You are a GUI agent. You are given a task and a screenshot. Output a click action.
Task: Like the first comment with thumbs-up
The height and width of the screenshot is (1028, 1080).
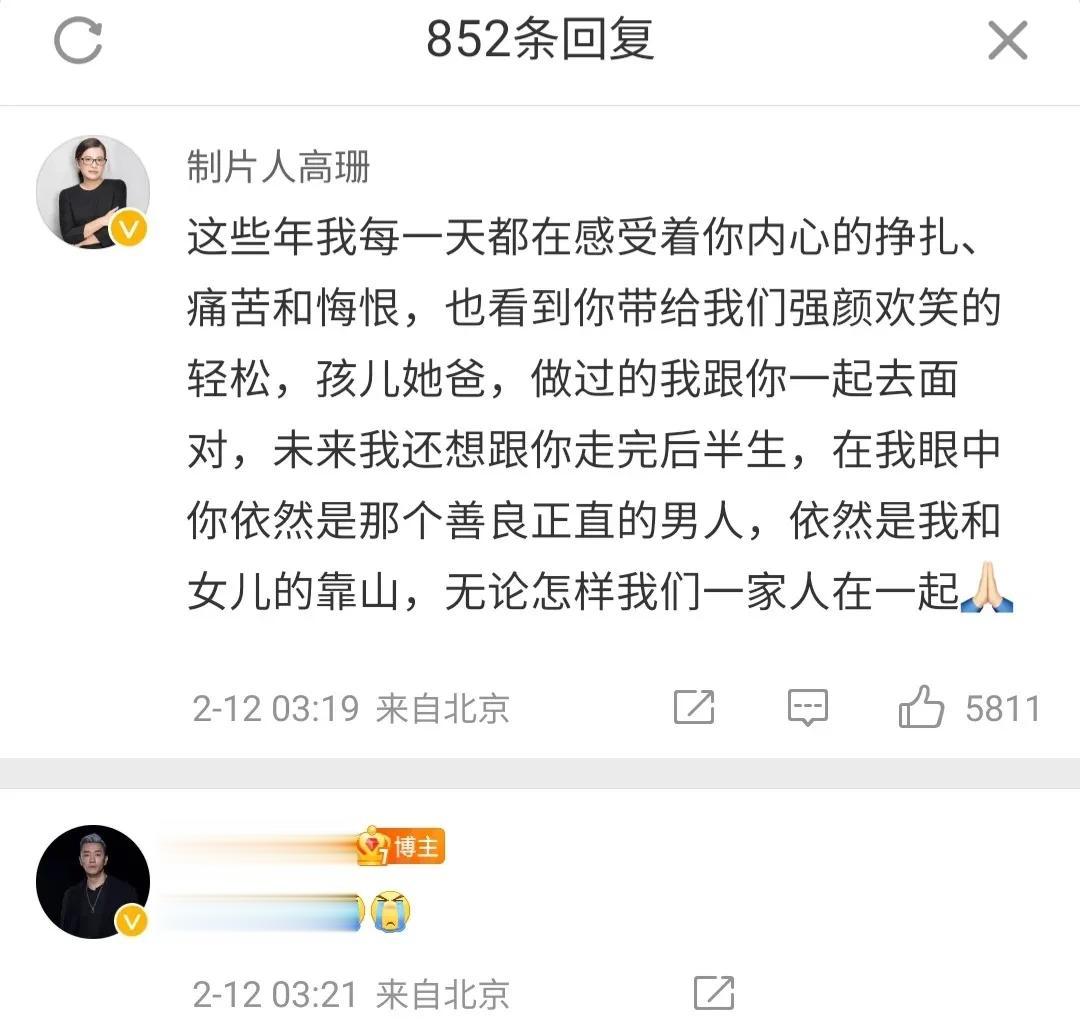point(920,706)
